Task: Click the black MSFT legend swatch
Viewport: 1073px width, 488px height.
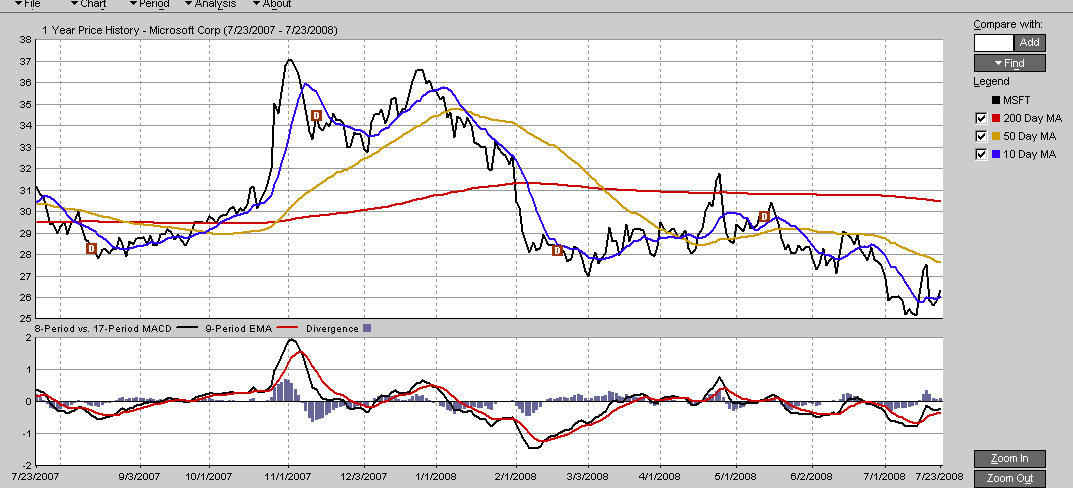Action: (996, 101)
